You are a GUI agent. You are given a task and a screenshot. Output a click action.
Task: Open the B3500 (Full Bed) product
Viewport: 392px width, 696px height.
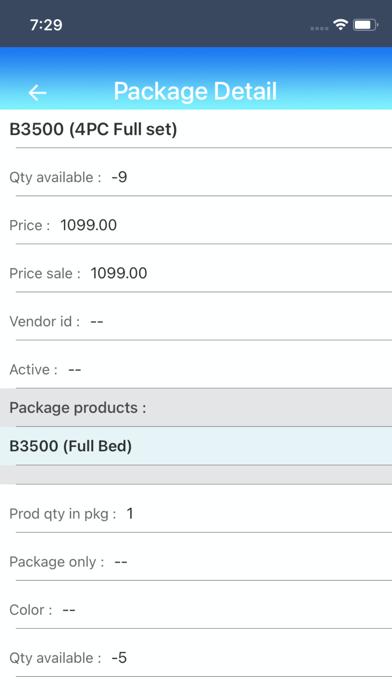point(196,446)
